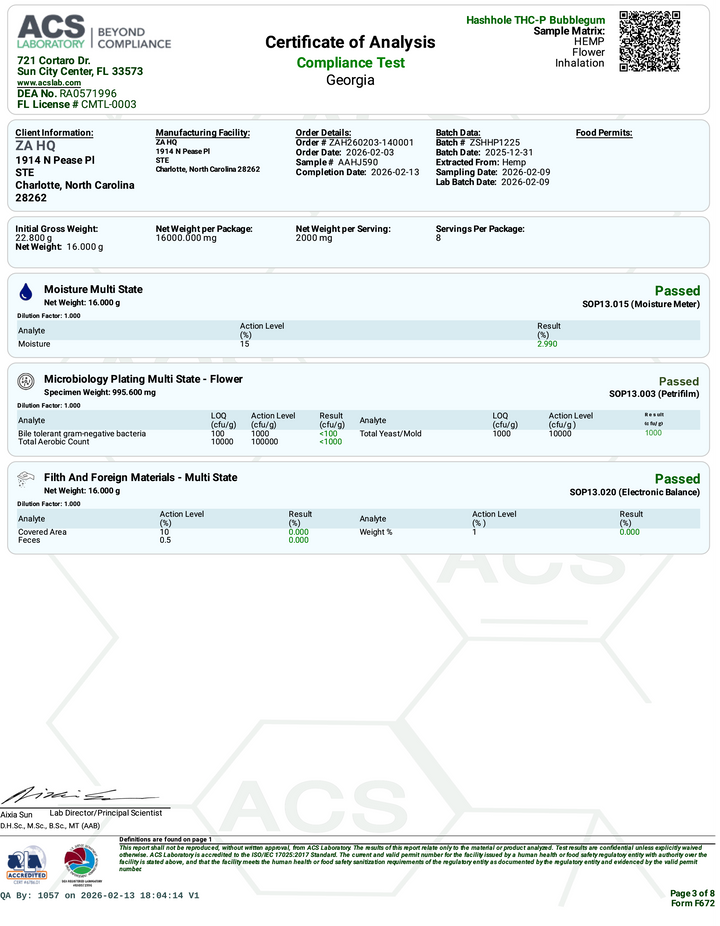This screenshot has width=720, height=926.
Task: Select SOP13.003 (Petrifilm) label
Action: coord(654,394)
